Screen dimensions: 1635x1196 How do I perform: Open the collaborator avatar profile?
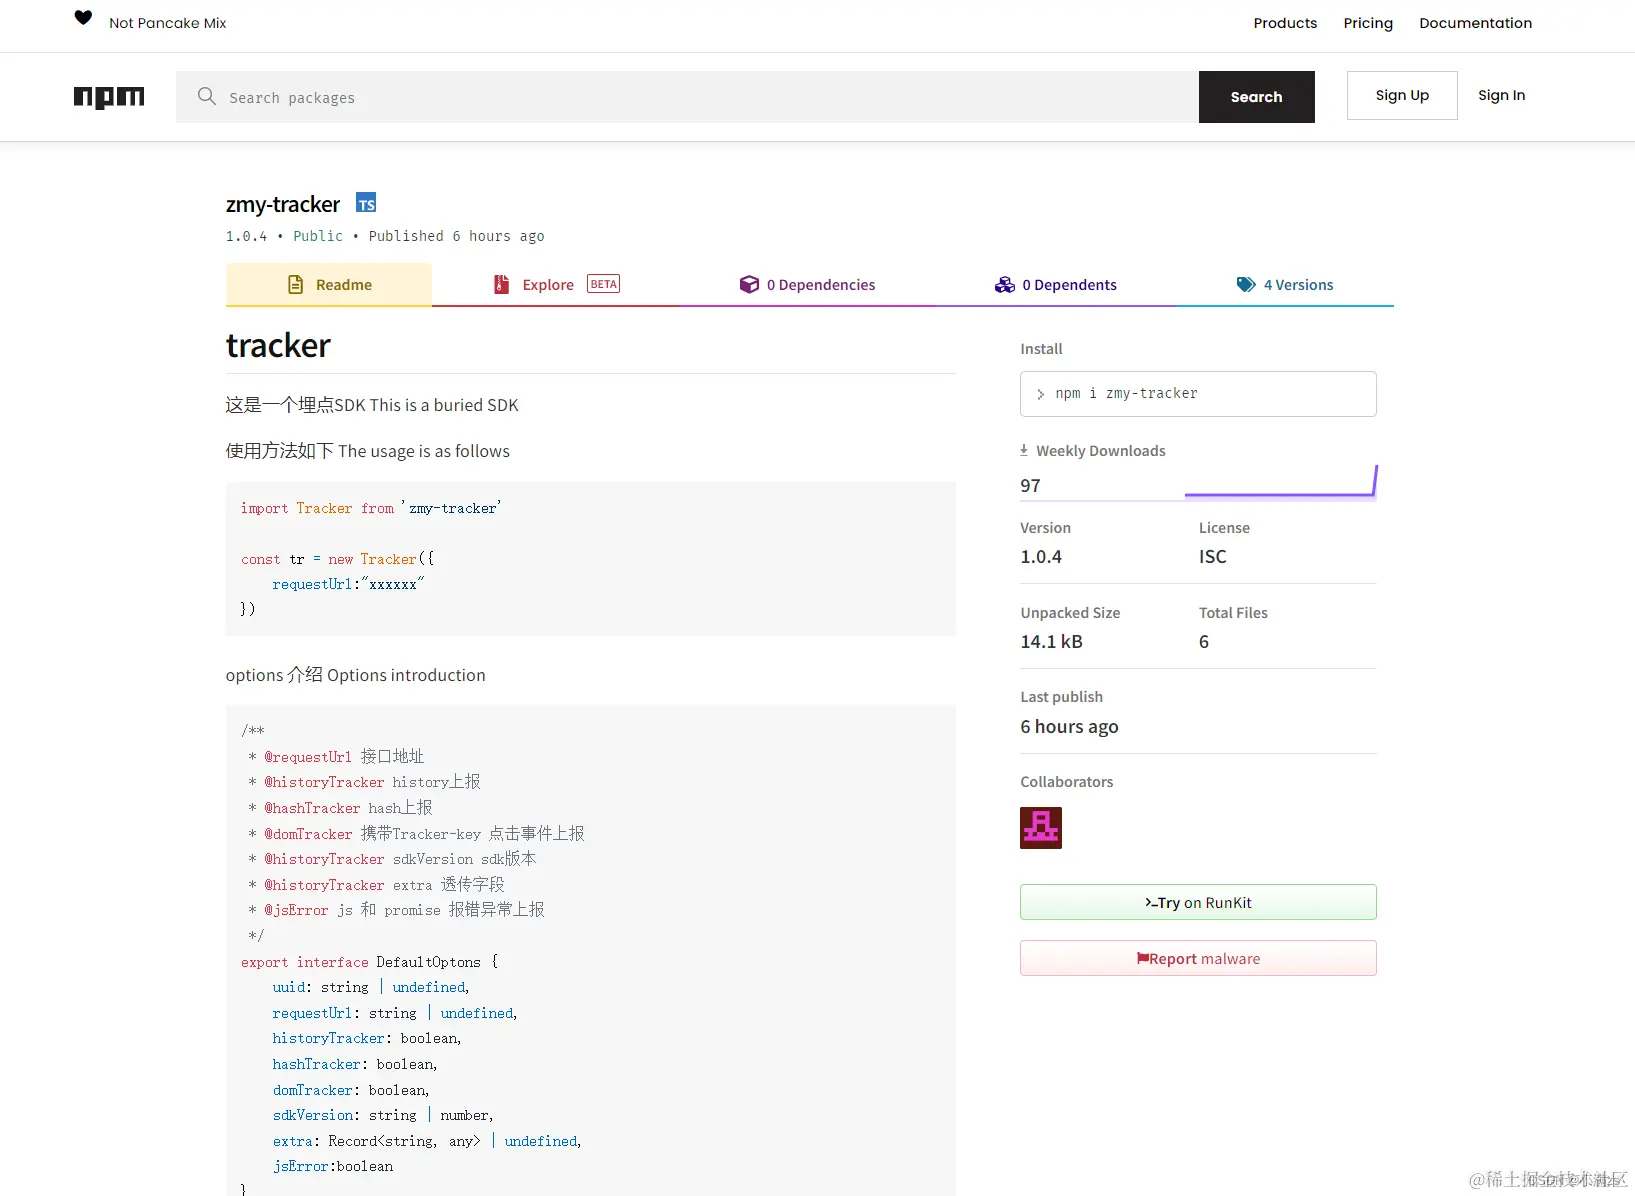tap(1041, 828)
